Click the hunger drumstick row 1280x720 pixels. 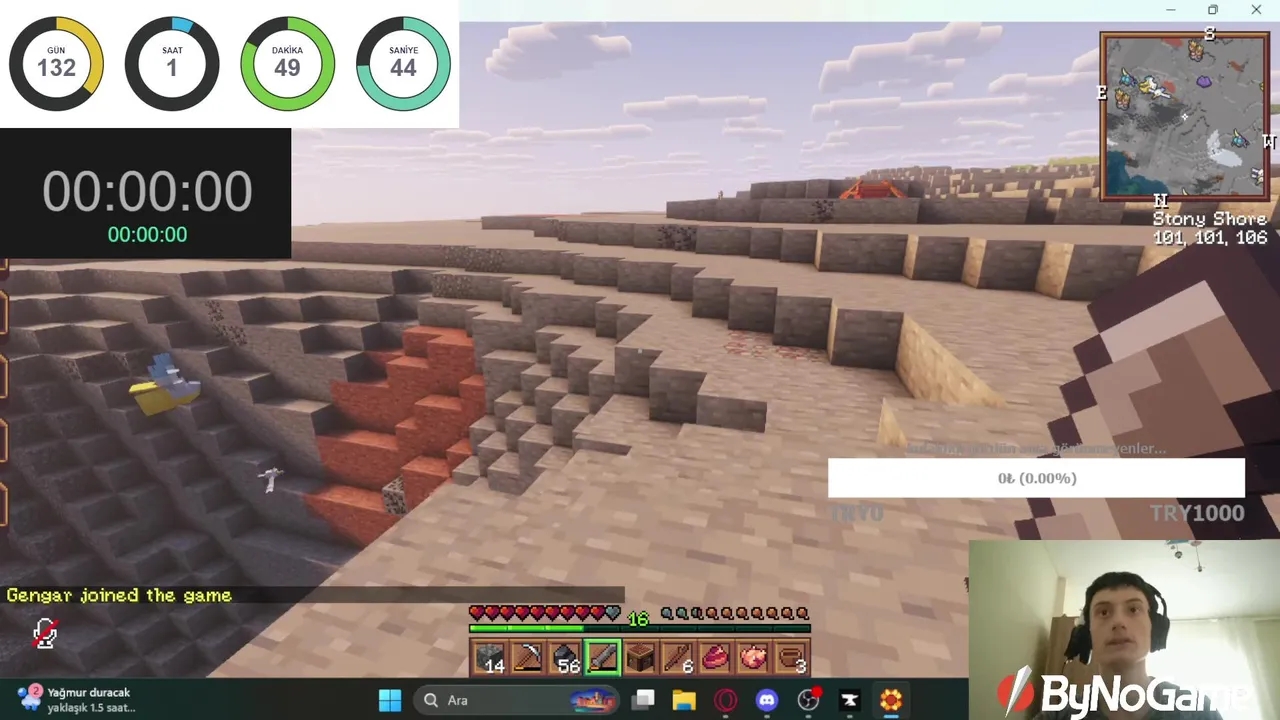tap(734, 613)
